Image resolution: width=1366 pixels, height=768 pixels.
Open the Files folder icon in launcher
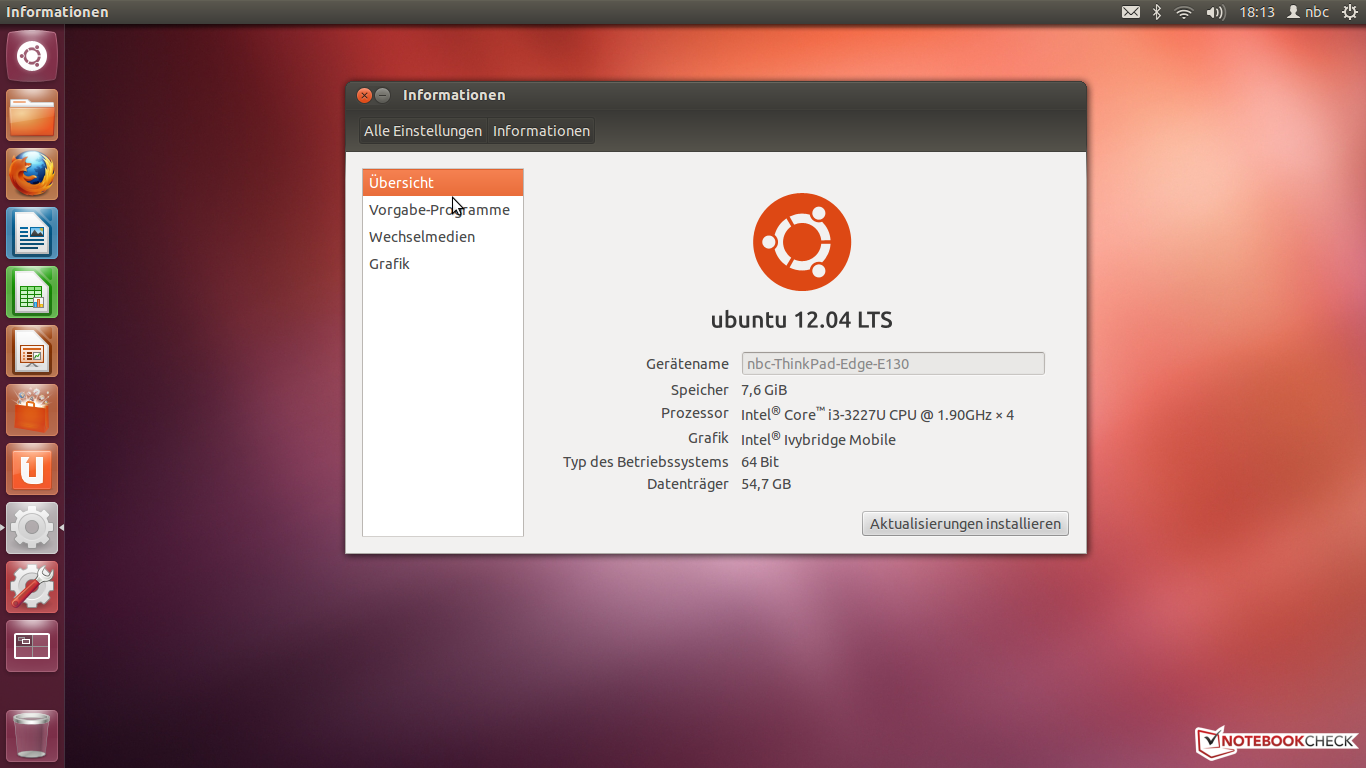click(32, 115)
